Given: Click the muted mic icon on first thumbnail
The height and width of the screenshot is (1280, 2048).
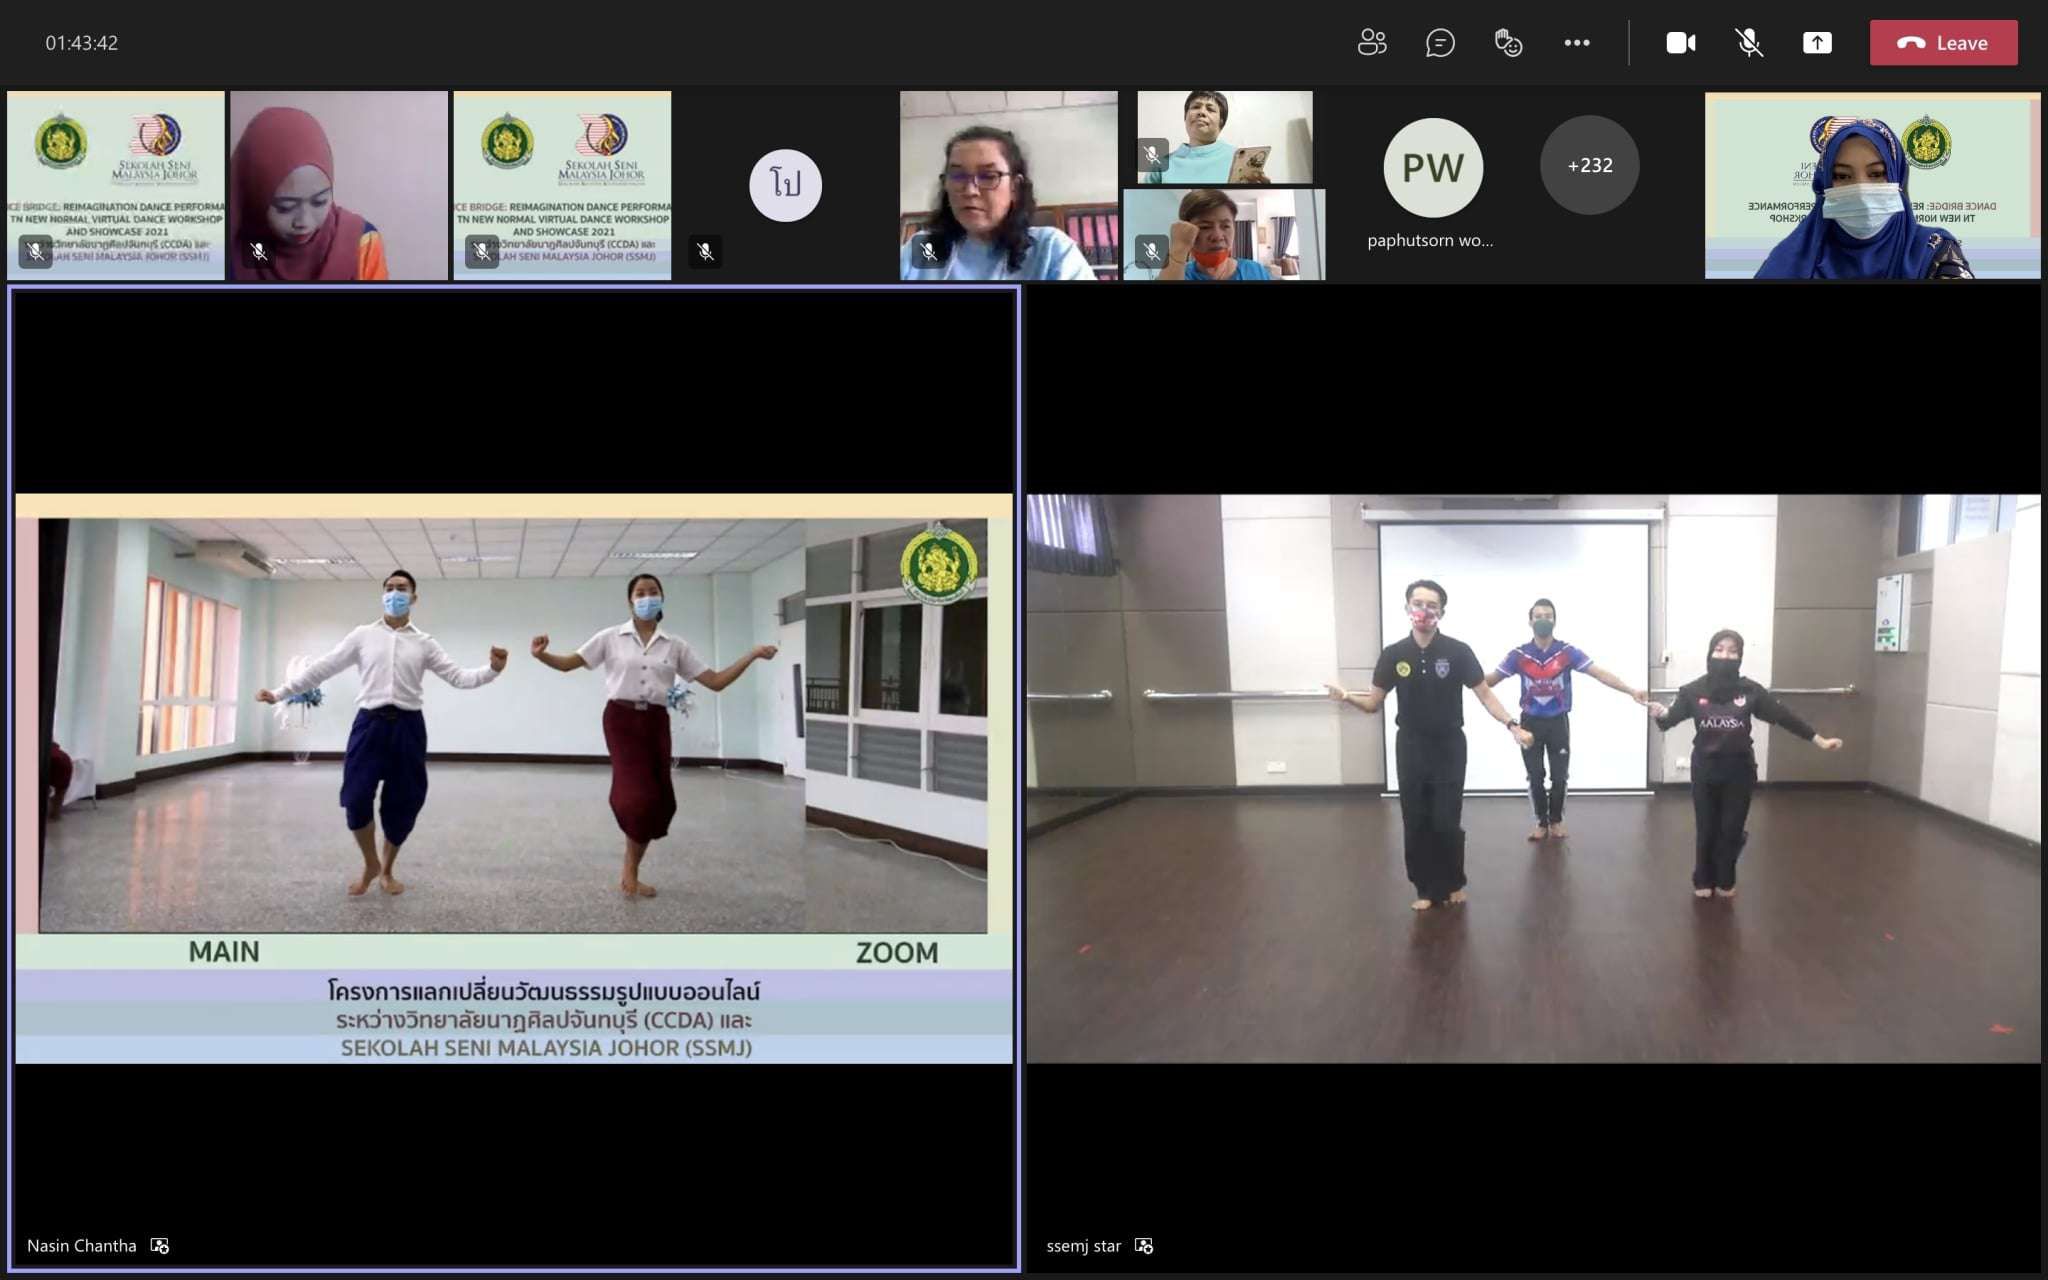Looking at the screenshot, I should click(x=35, y=251).
